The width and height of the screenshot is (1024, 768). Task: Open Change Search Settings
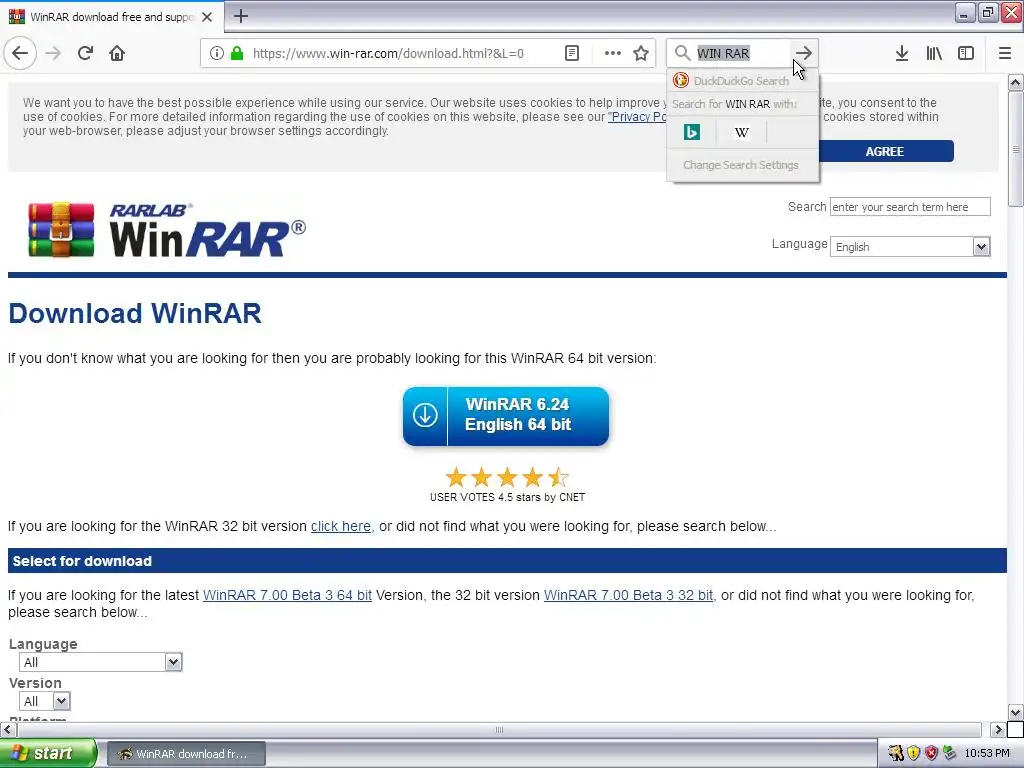(743, 165)
